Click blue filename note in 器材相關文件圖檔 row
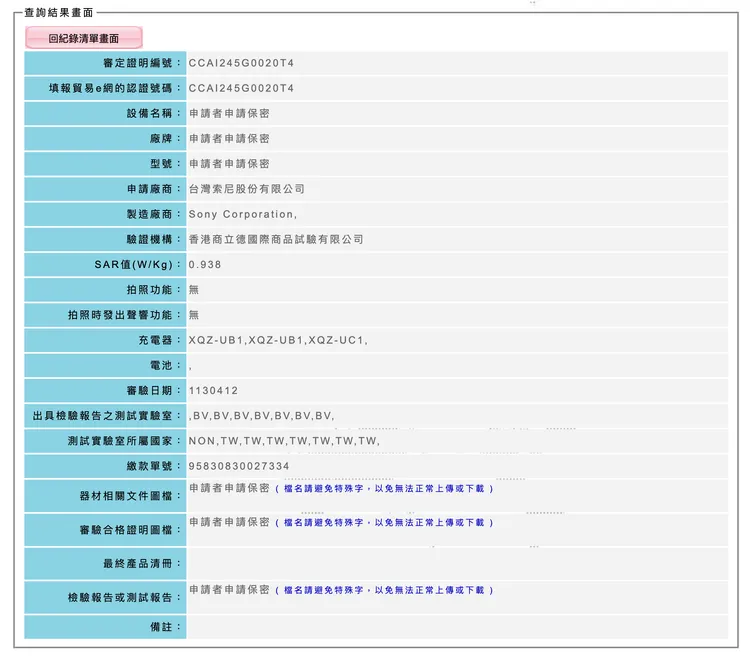 (384, 489)
